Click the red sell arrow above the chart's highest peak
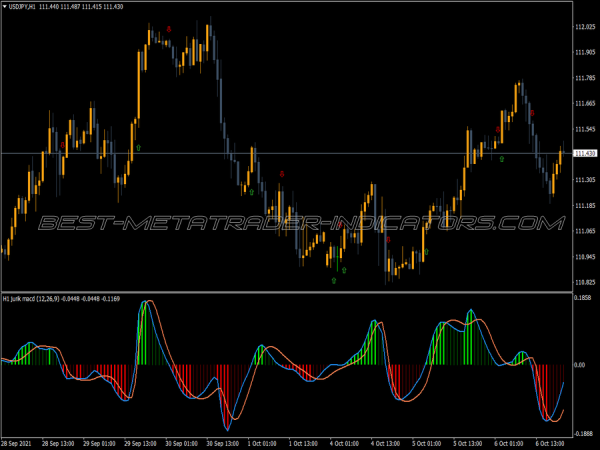This screenshot has width=600, height=450. [169, 29]
